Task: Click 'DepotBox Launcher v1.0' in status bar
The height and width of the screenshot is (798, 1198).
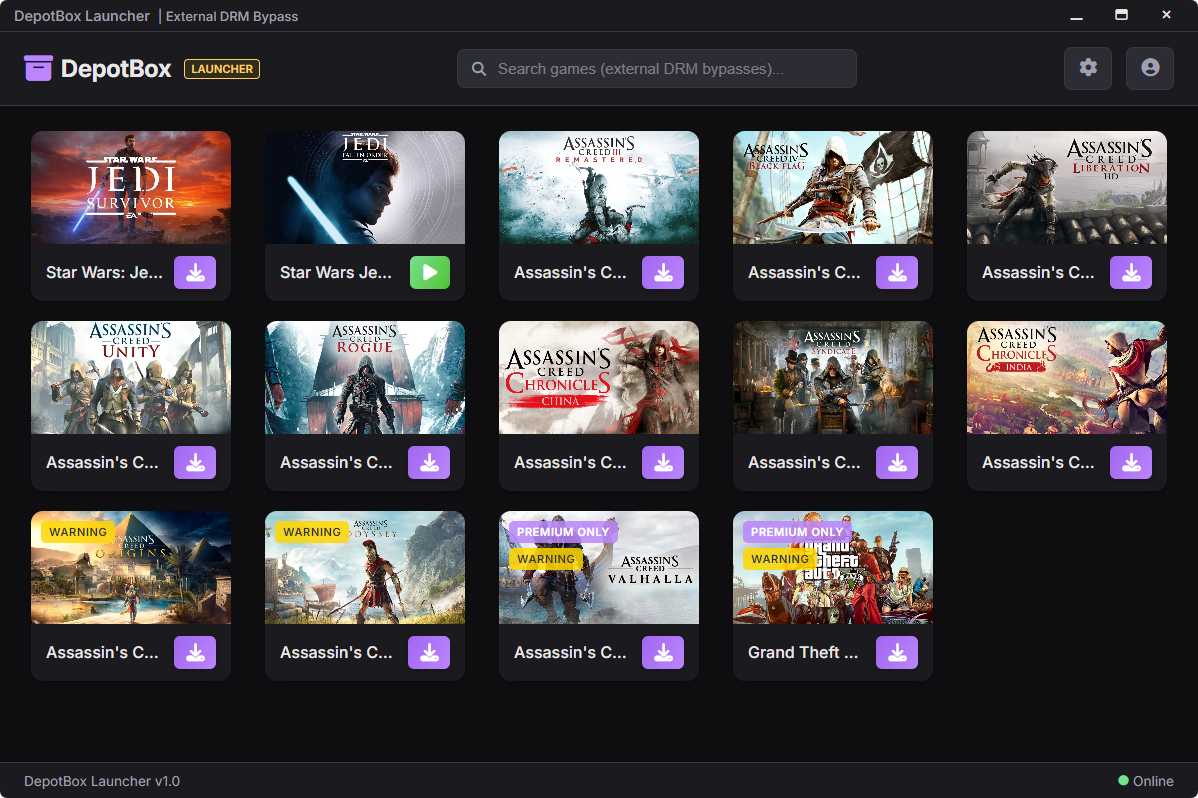Action: click(x=102, y=781)
